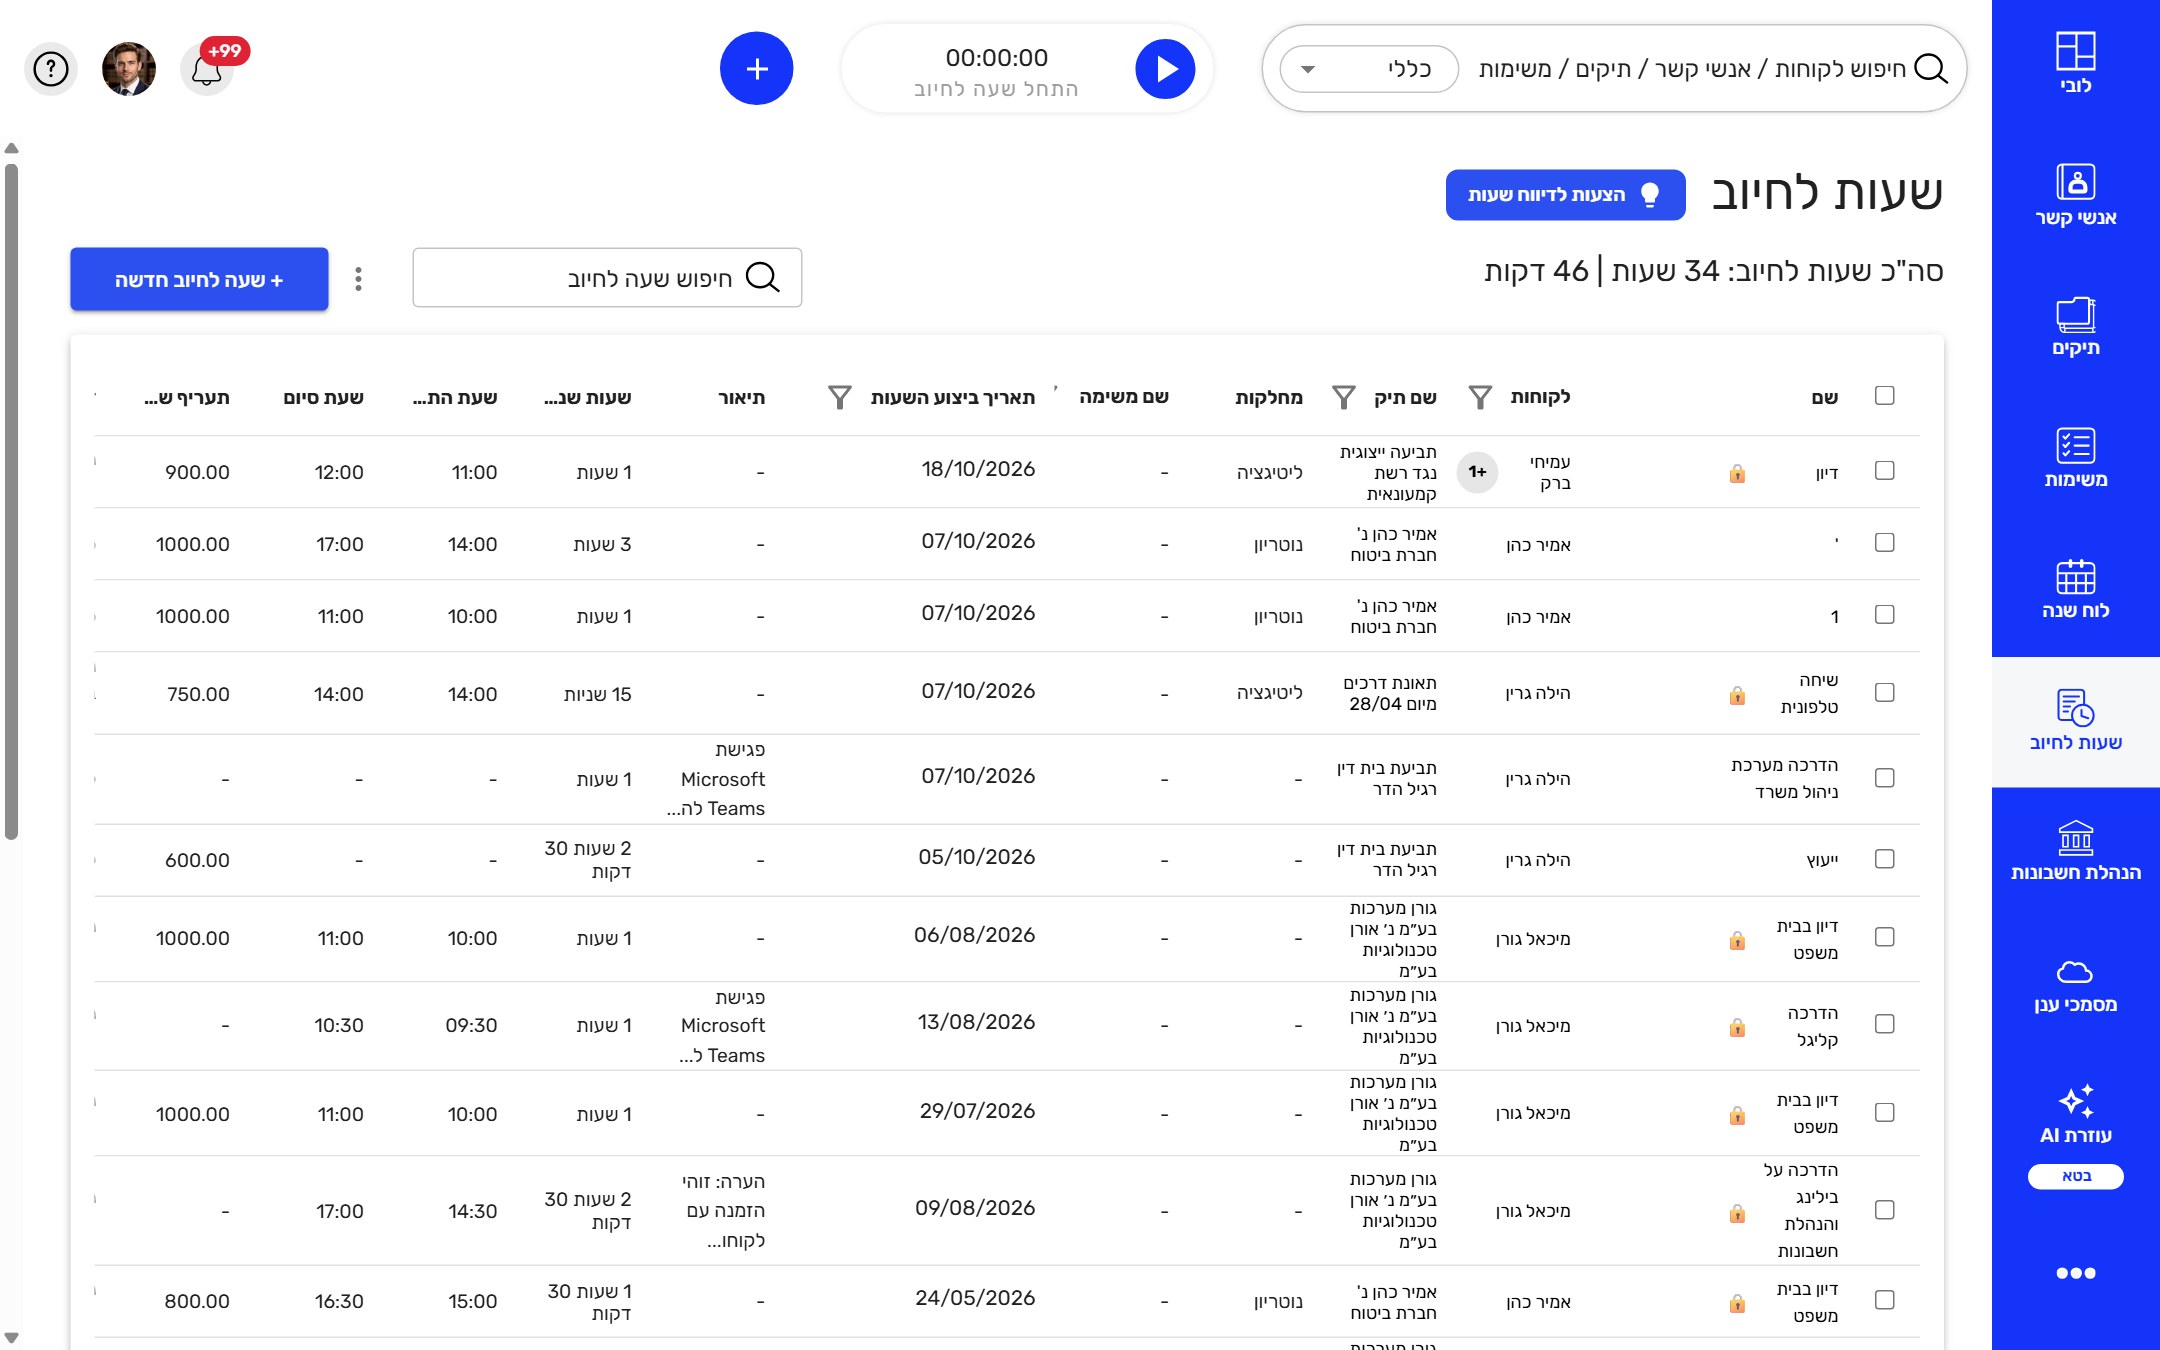The image size is (2160, 1350).
Task: Start the billing timer play button
Action: click(x=1165, y=69)
